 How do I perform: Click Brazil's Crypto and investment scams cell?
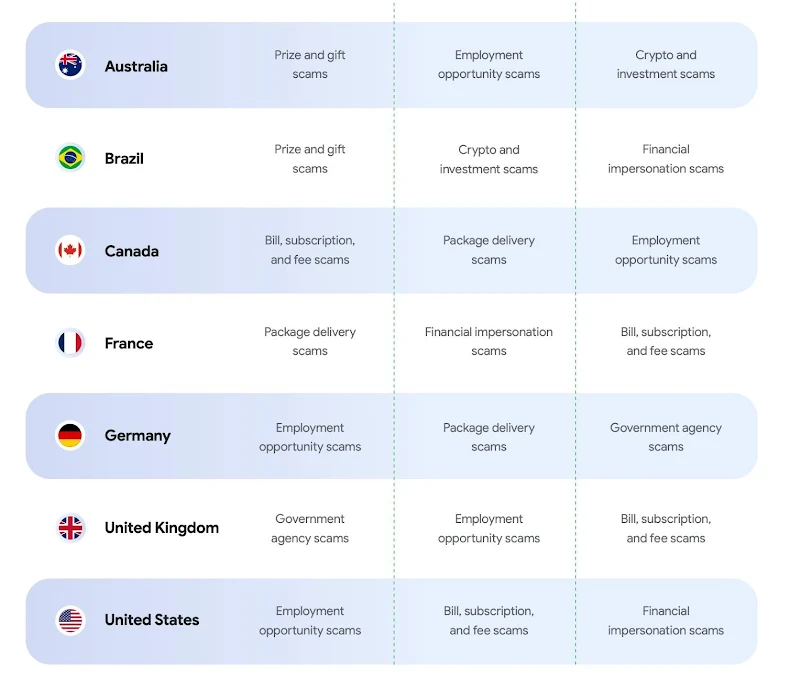(x=489, y=159)
